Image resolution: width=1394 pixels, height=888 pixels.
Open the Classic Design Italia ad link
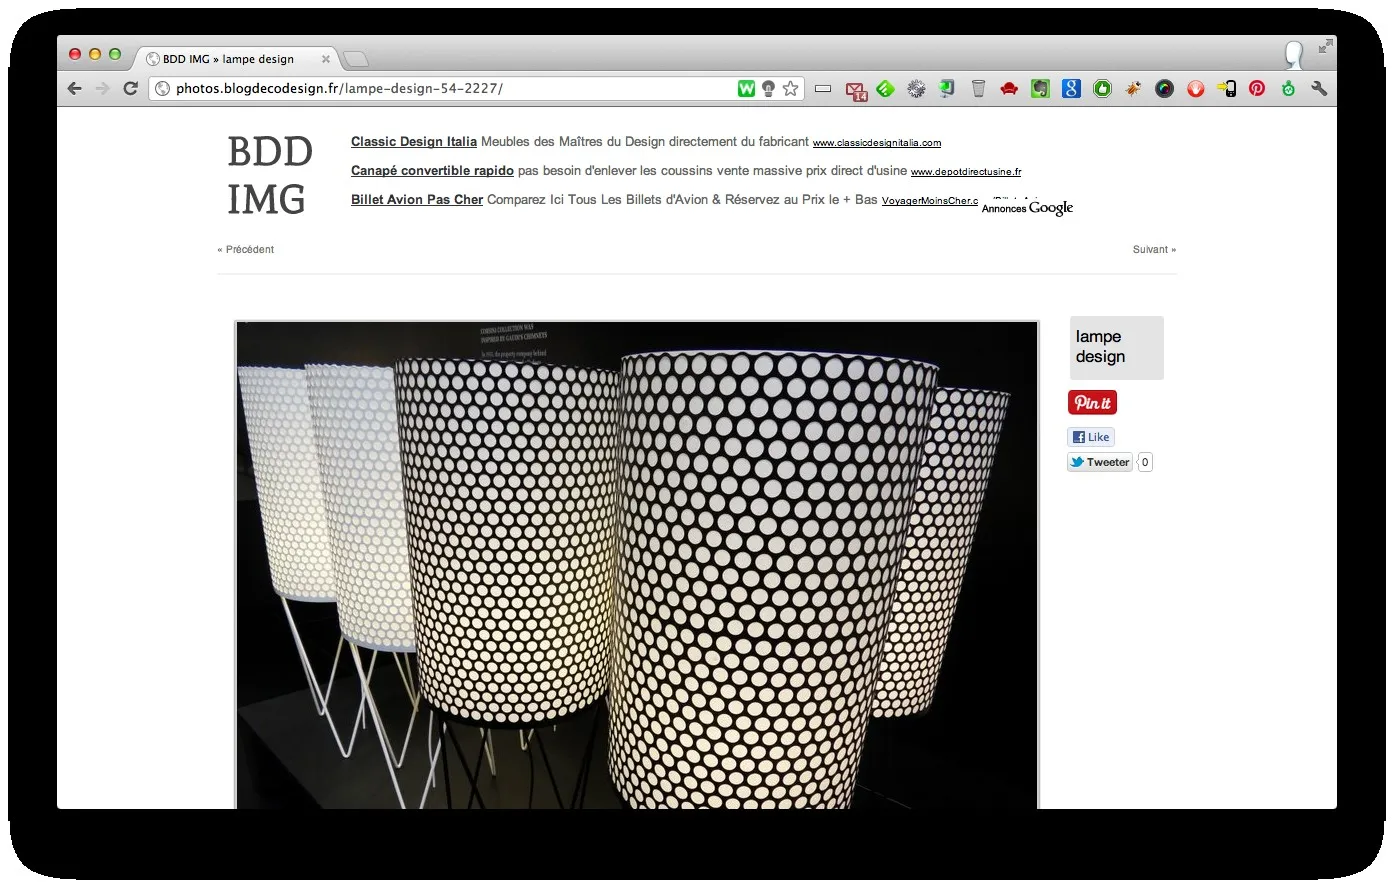click(x=414, y=142)
